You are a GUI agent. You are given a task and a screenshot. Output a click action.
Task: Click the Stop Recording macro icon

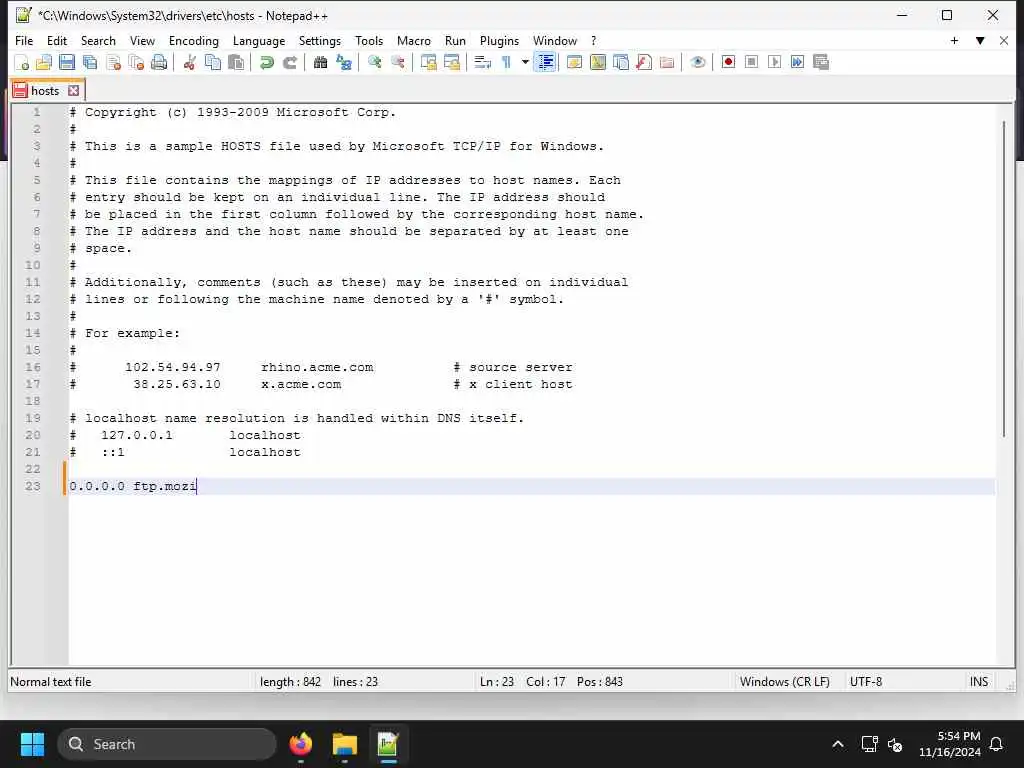(752, 62)
